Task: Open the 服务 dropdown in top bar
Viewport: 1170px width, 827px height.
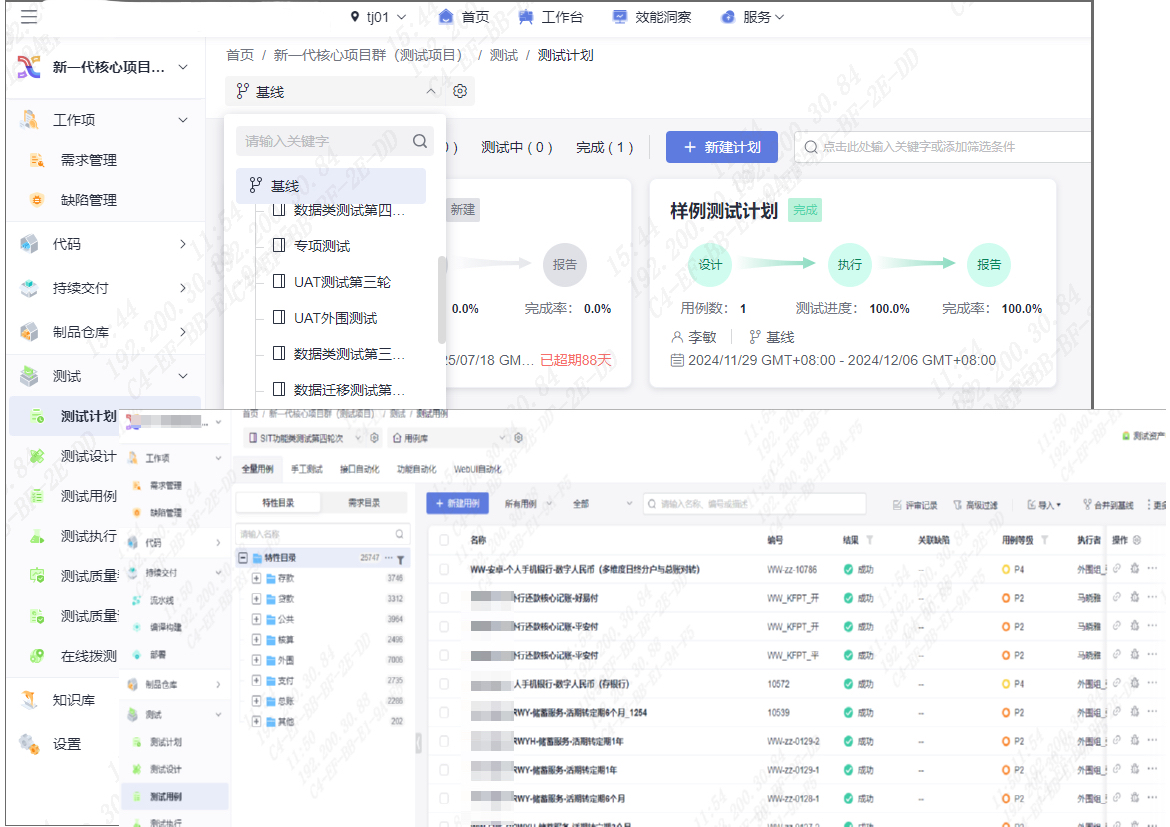Action: pyautogui.click(x=753, y=17)
